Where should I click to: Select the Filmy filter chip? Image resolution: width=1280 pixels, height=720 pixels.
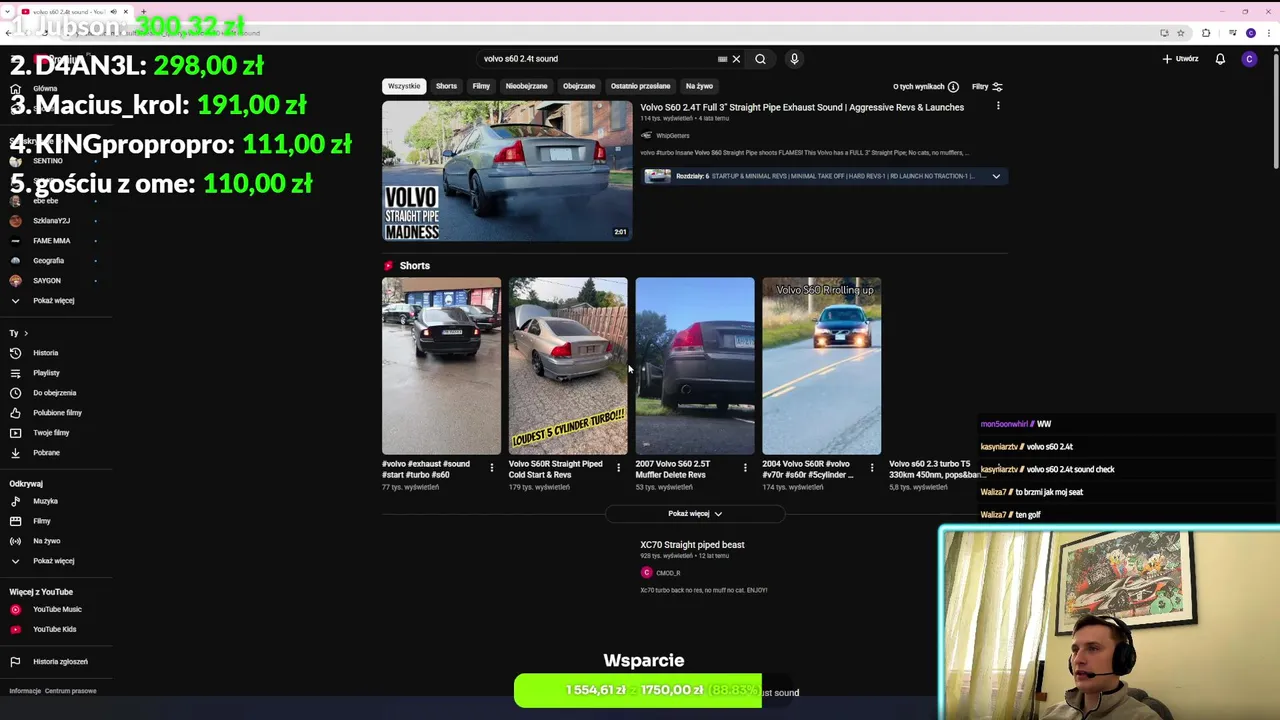[481, 86]
